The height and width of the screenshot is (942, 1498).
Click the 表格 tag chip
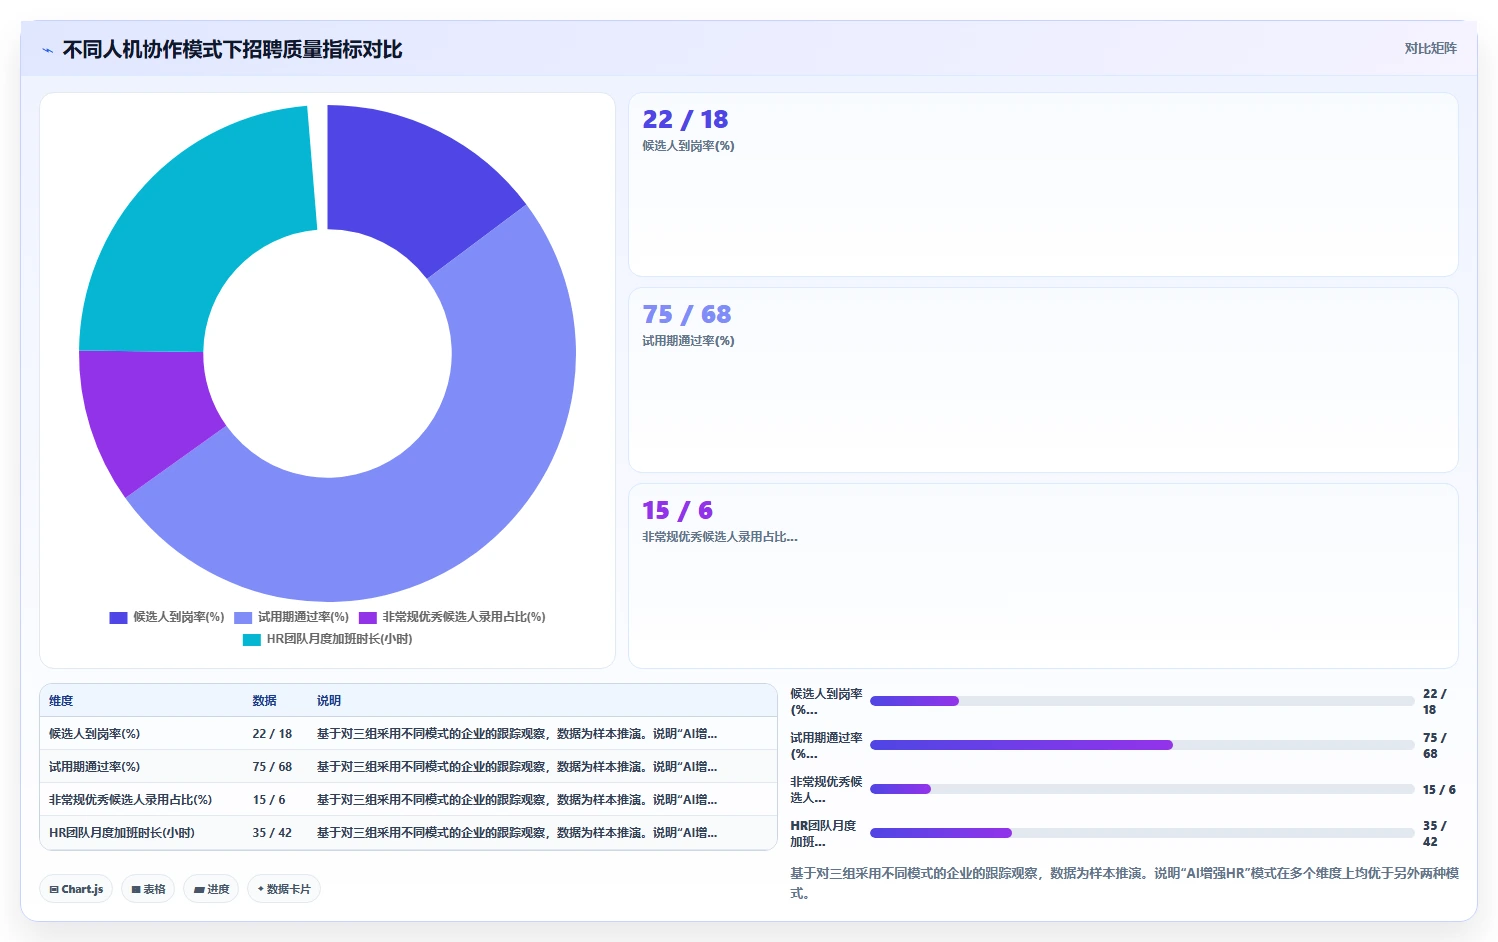148,889
